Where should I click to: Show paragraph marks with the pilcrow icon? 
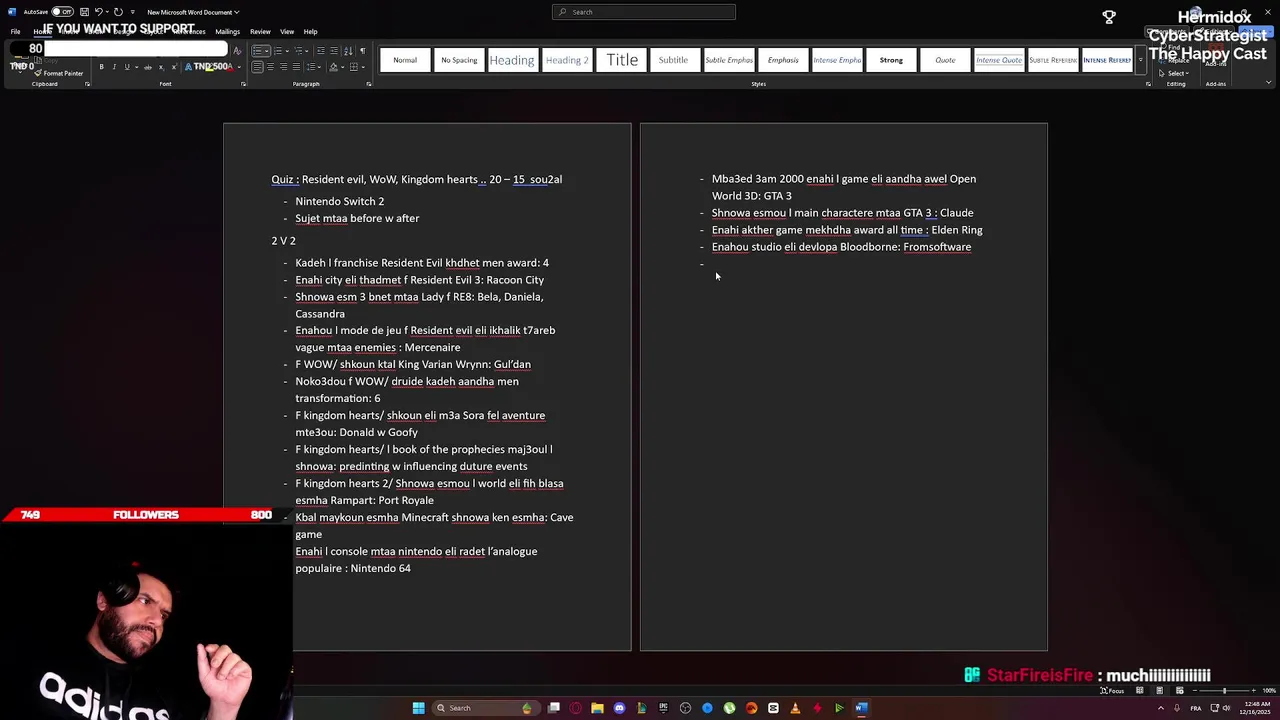363,51
